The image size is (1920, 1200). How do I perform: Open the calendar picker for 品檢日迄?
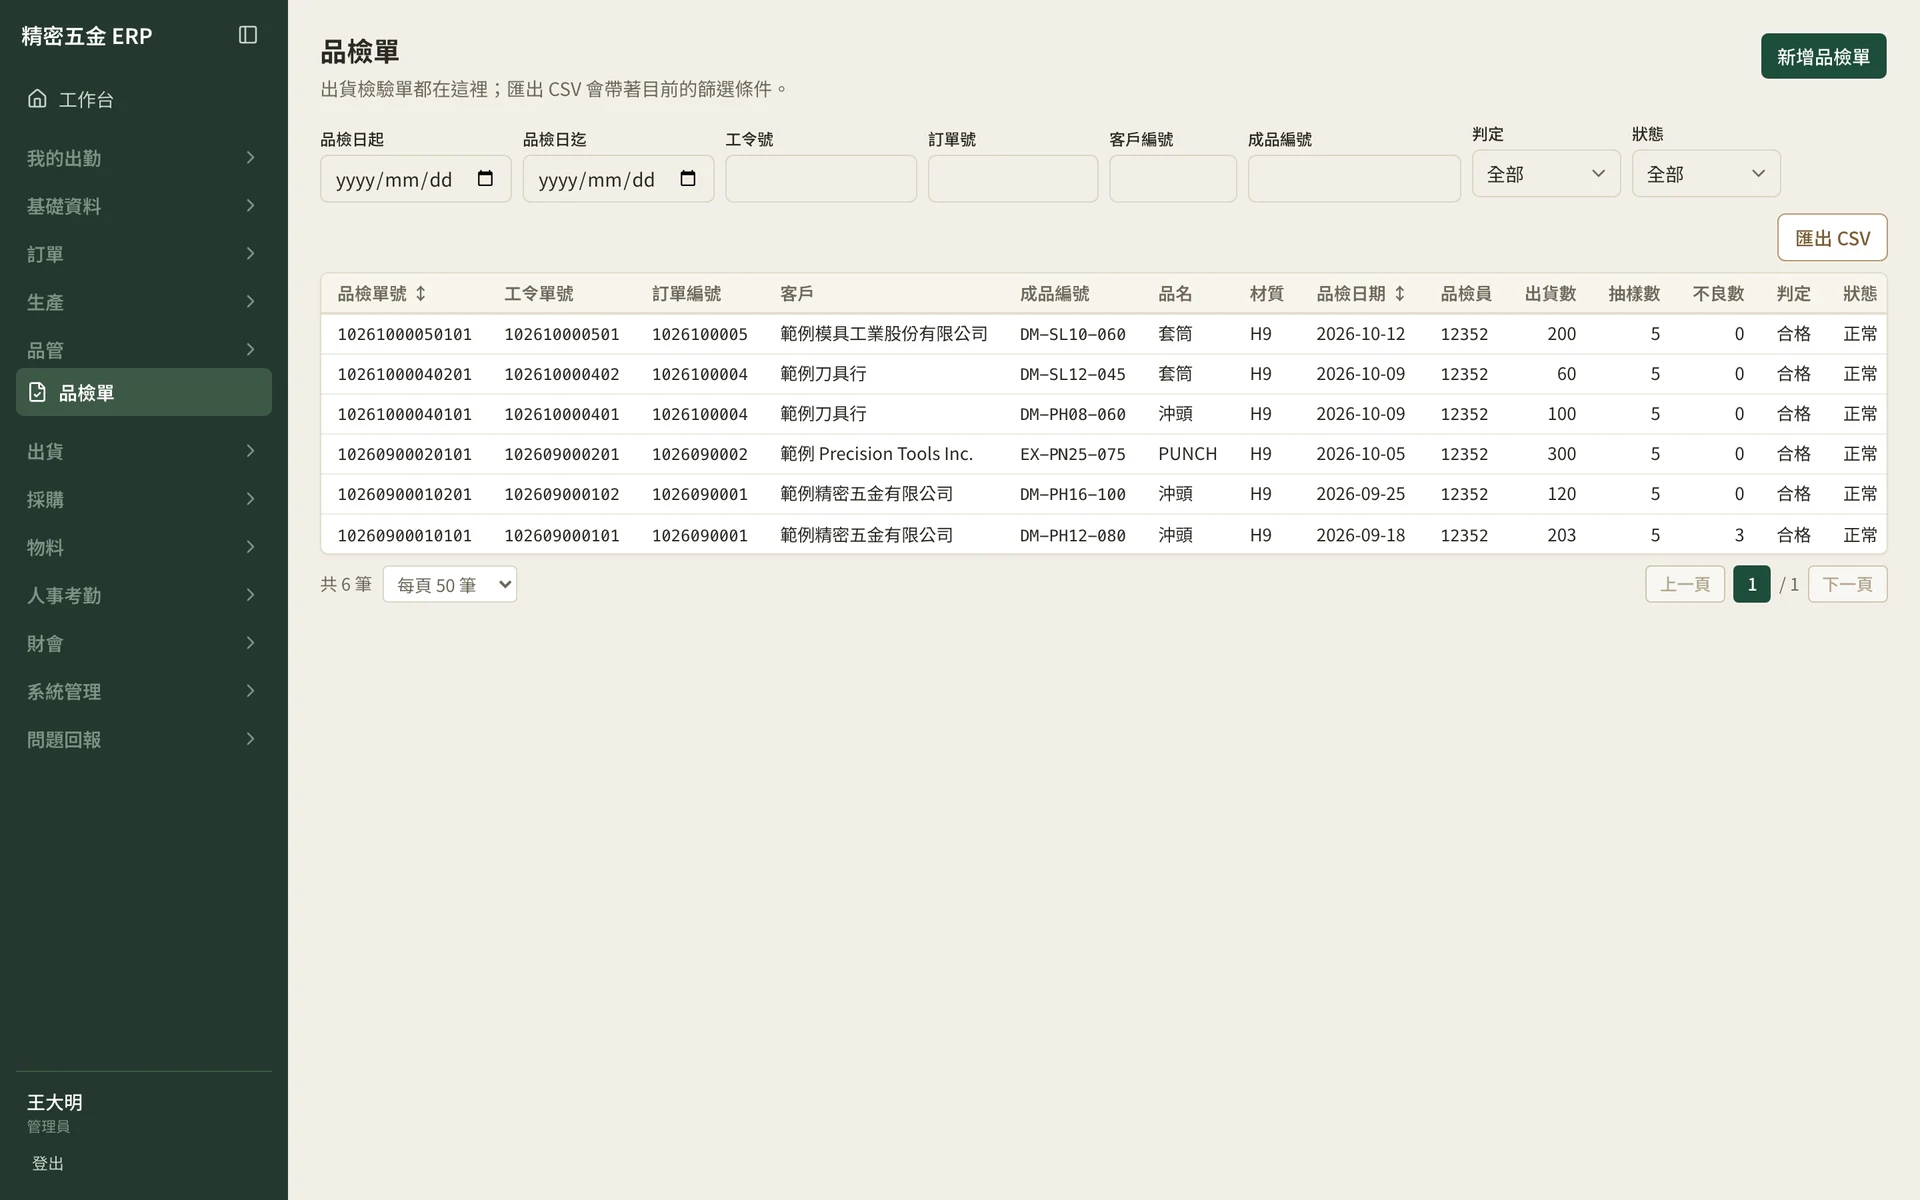pyautogui.click(x=688, y=179)
